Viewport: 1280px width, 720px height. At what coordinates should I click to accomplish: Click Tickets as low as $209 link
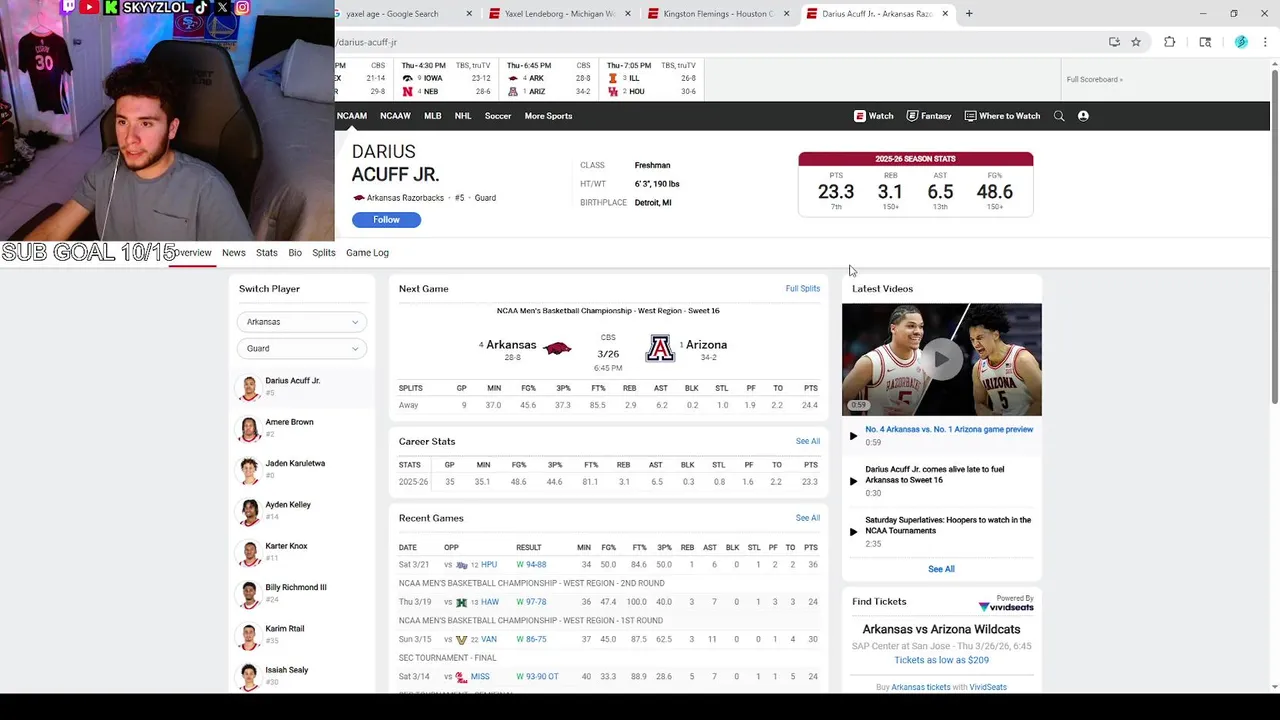tap(941, 660)
